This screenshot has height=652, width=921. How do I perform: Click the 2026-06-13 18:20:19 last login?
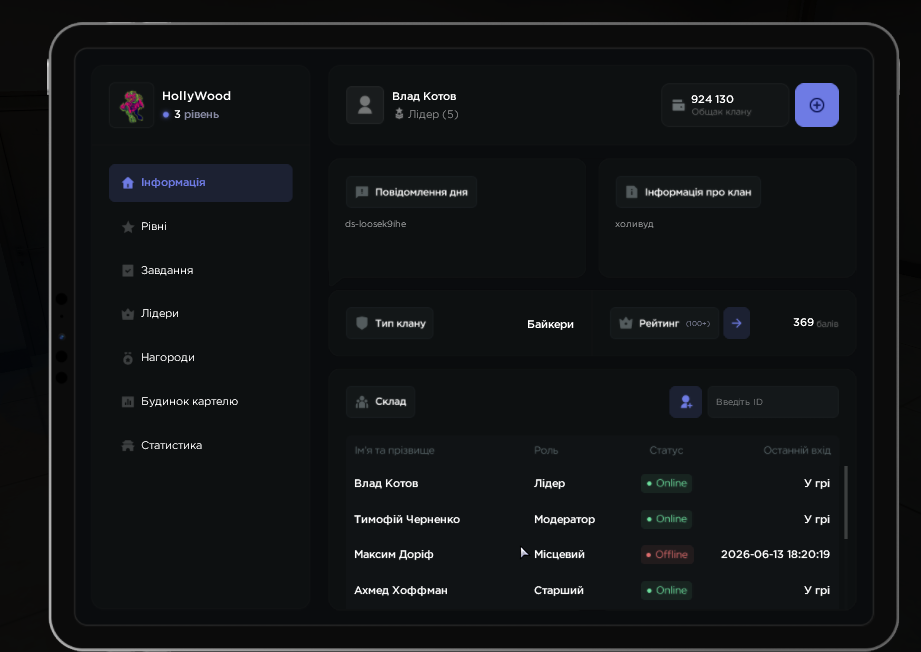point(775,554)
